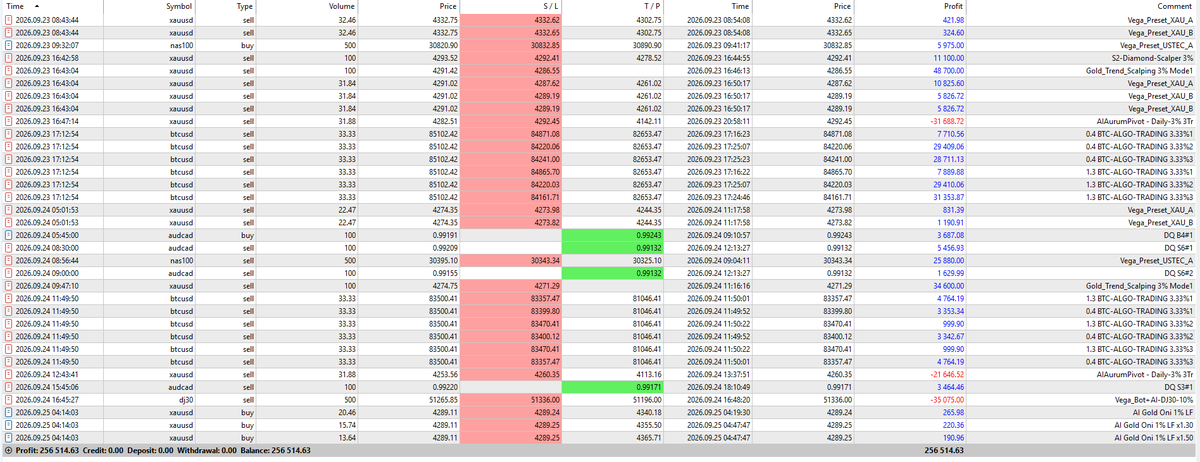Select the Withdrawal: 0.00 status text

pyautogui.click(x=208, y=451)
